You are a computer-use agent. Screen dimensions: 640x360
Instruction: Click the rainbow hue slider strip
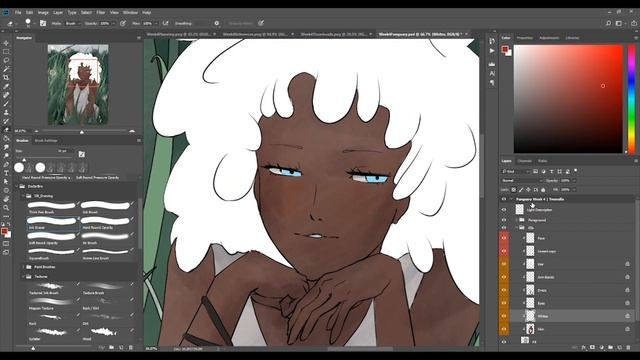631,99
